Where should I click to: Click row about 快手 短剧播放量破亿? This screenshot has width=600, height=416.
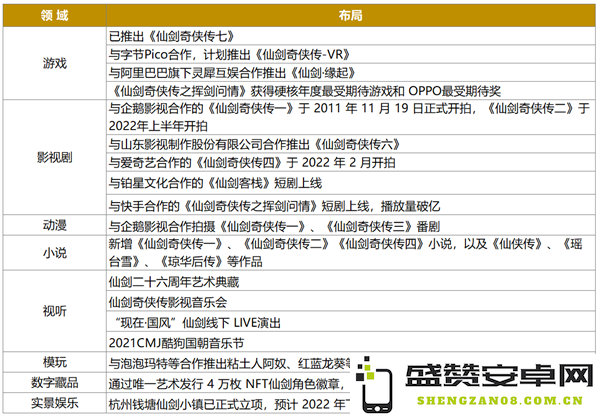[351, 205]
